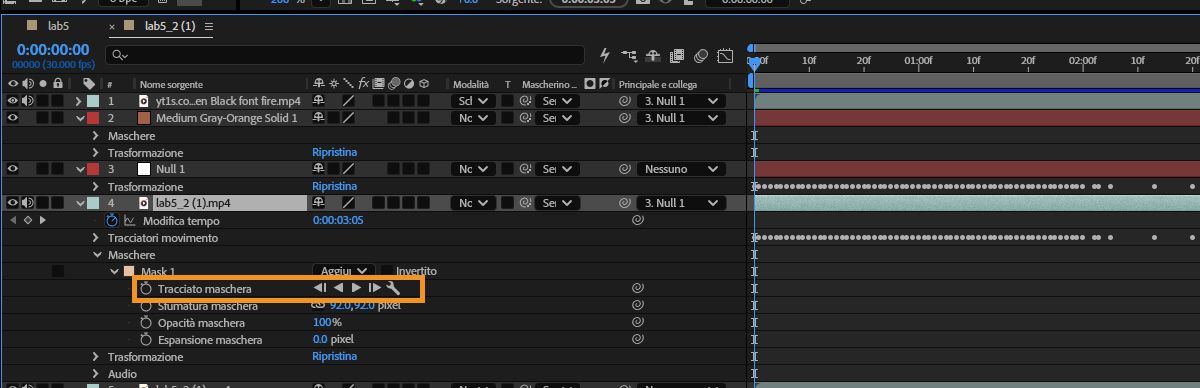Hide the lab5_2 (1).mp4 layer video
1200x388 pixels.
[13, 203]
